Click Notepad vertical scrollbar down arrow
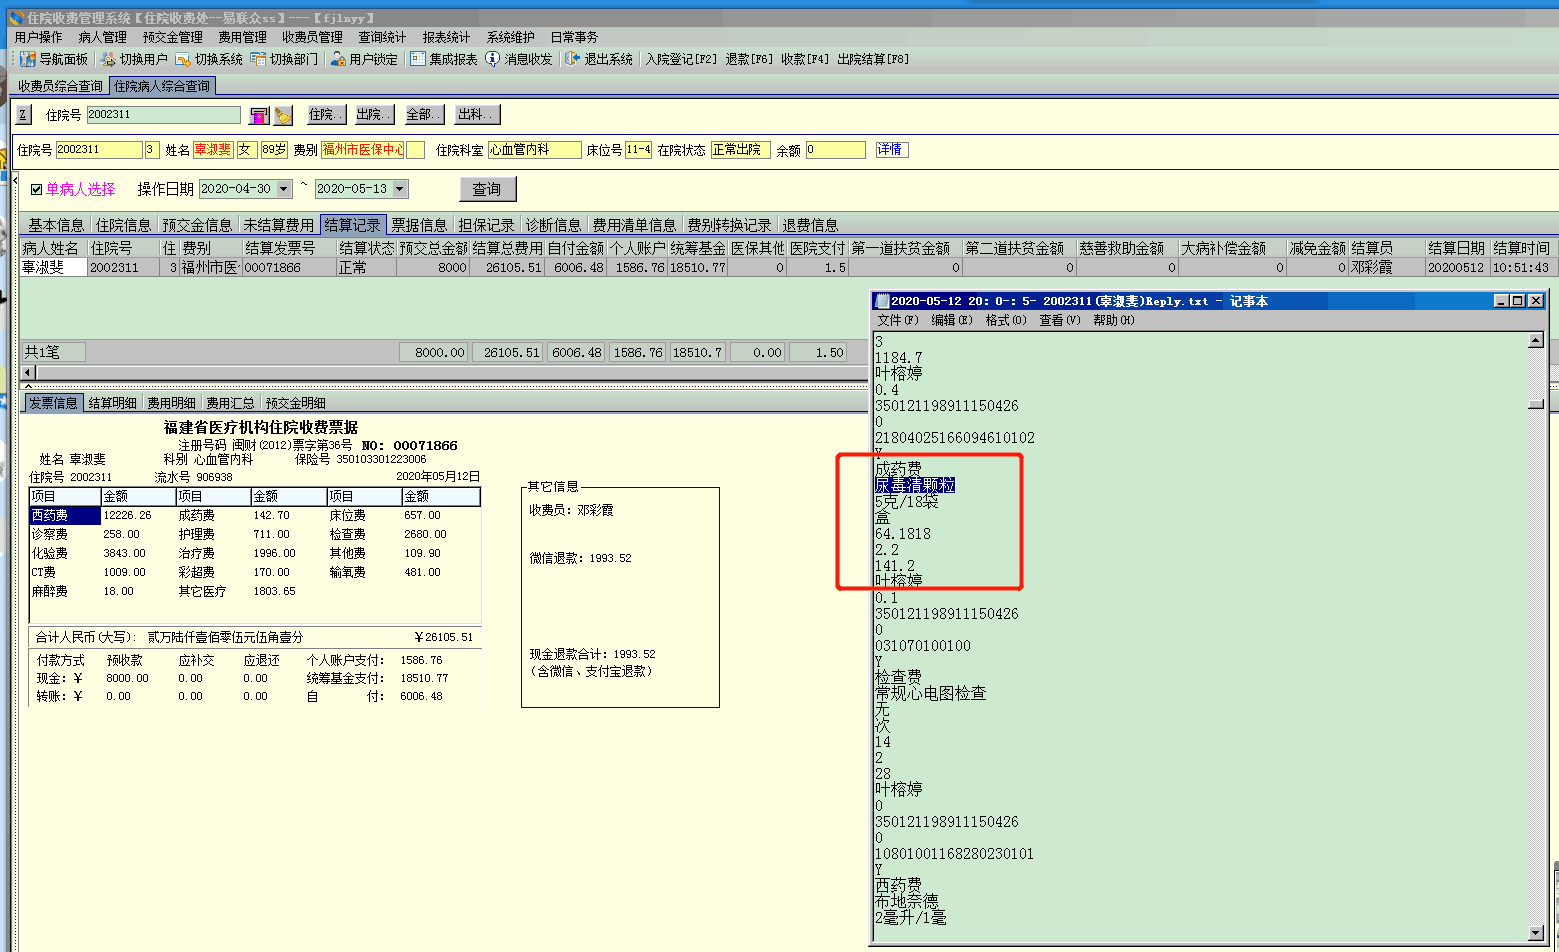The image size is (1559, 952). [1536, 934]
